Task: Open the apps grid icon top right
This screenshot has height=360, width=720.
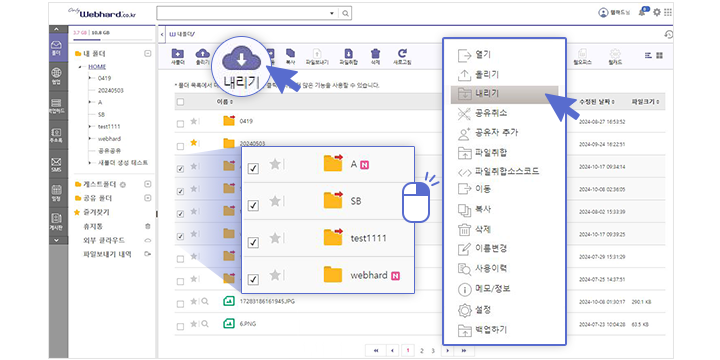Action: point(668,12)
